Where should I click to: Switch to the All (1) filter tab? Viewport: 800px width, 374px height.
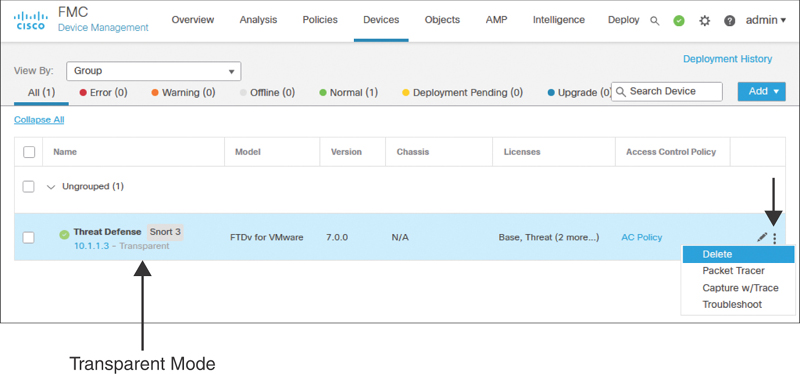[x=41, y=93]
